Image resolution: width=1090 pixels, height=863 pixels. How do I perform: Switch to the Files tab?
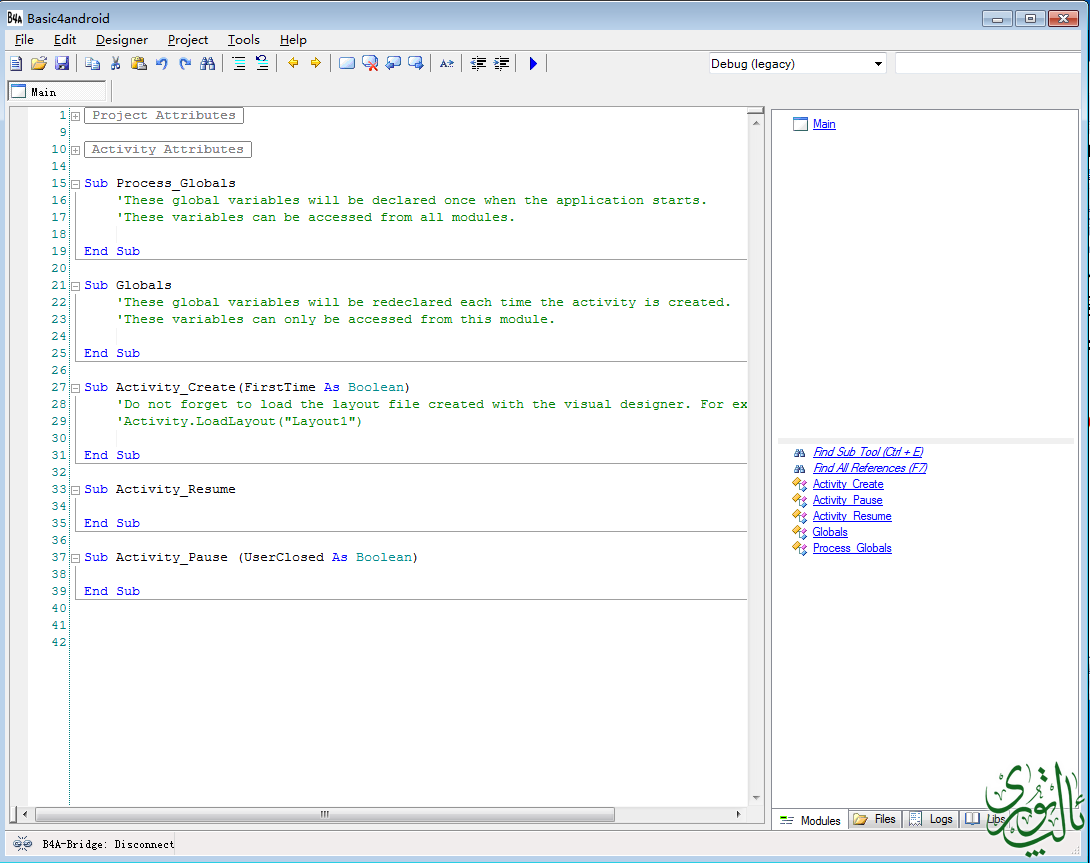point(875,819)
